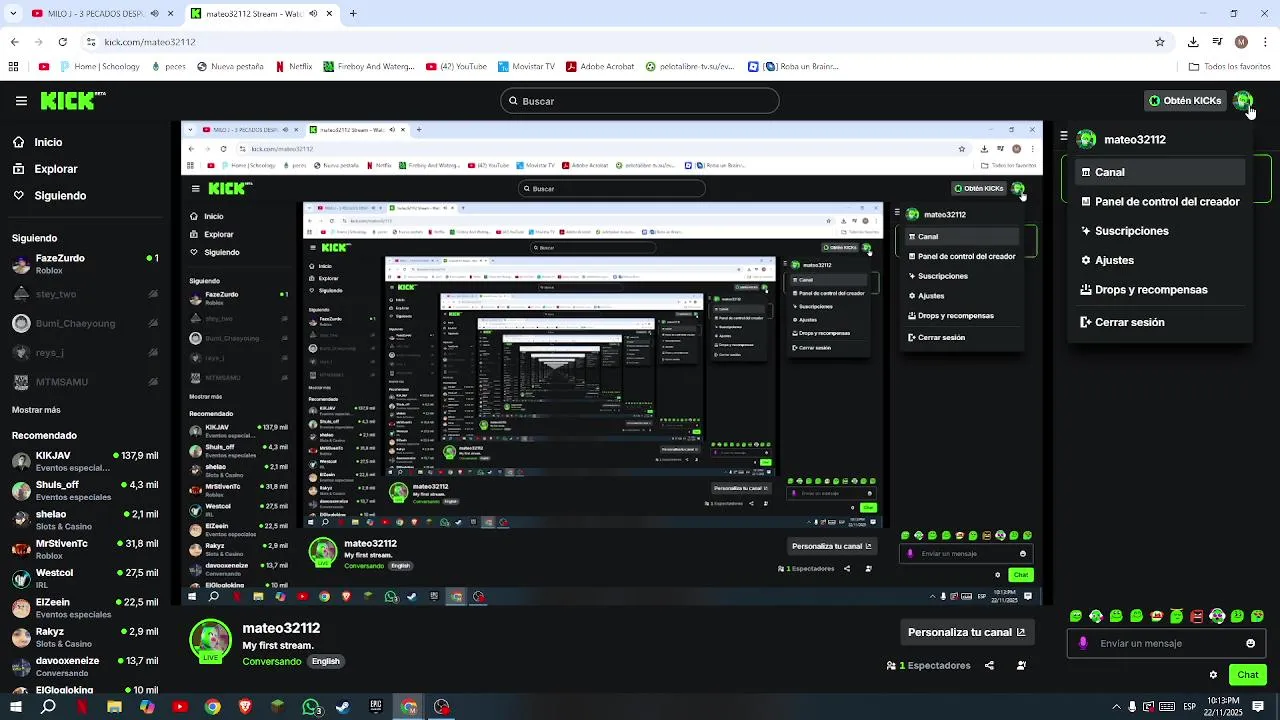Click the Windows Start button
This screenshot has width=1280, height=720.
click(x=15, y=707)
